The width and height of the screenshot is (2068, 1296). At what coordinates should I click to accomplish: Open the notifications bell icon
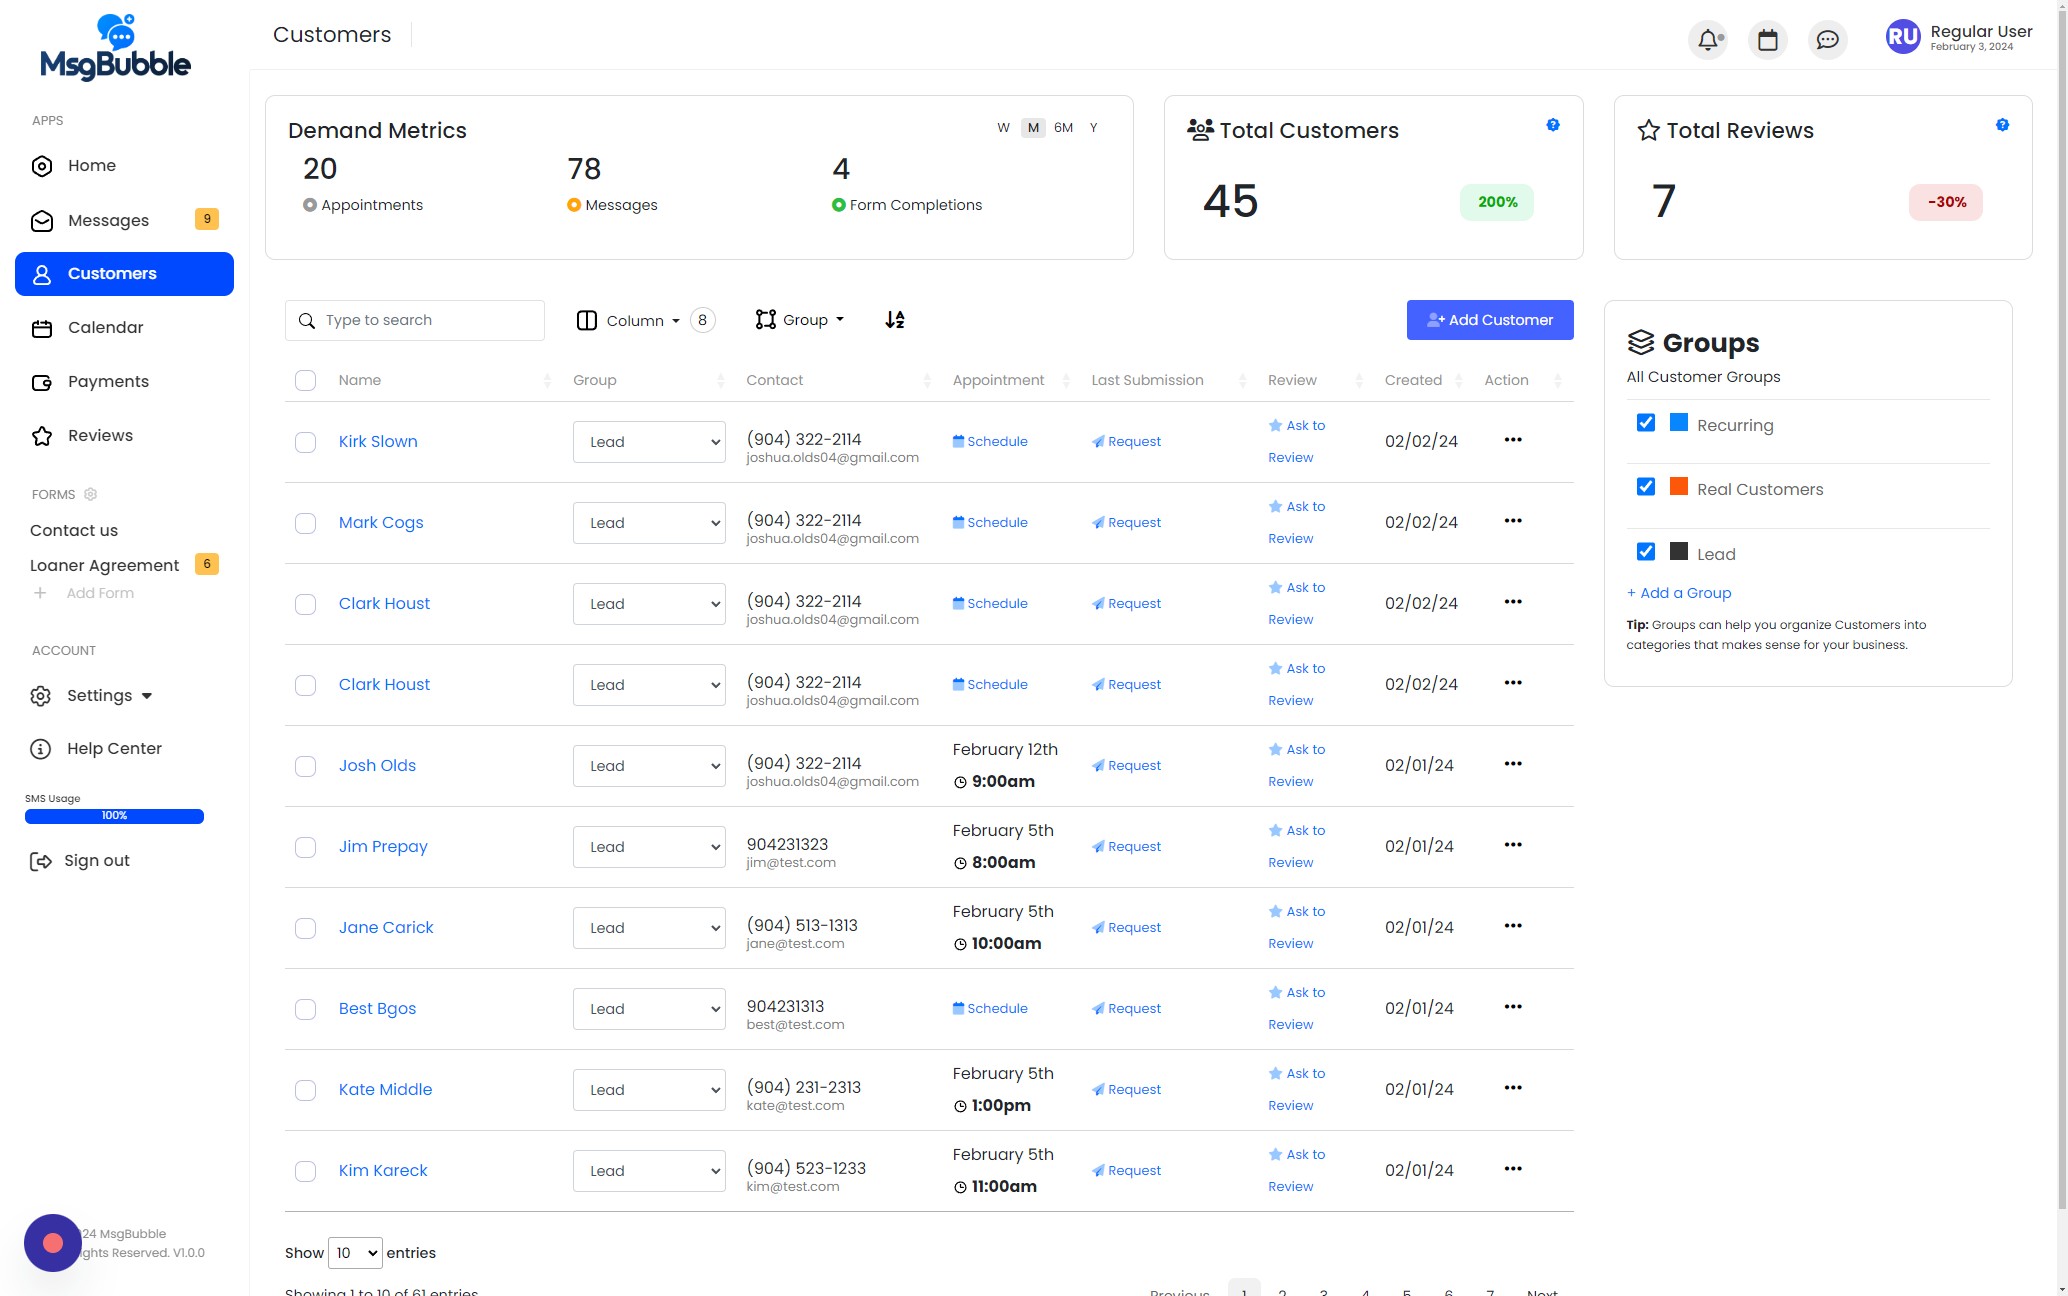pos(1708,40)
